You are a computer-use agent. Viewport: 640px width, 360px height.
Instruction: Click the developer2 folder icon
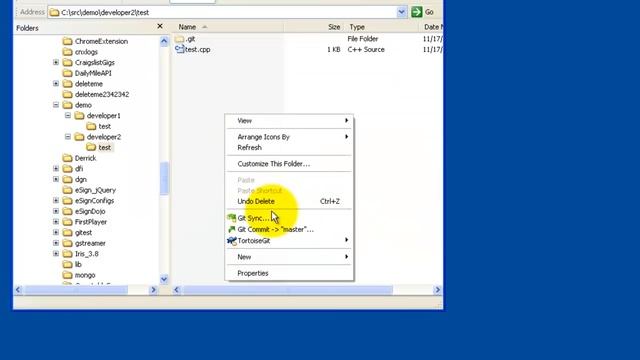pos(80,137)
